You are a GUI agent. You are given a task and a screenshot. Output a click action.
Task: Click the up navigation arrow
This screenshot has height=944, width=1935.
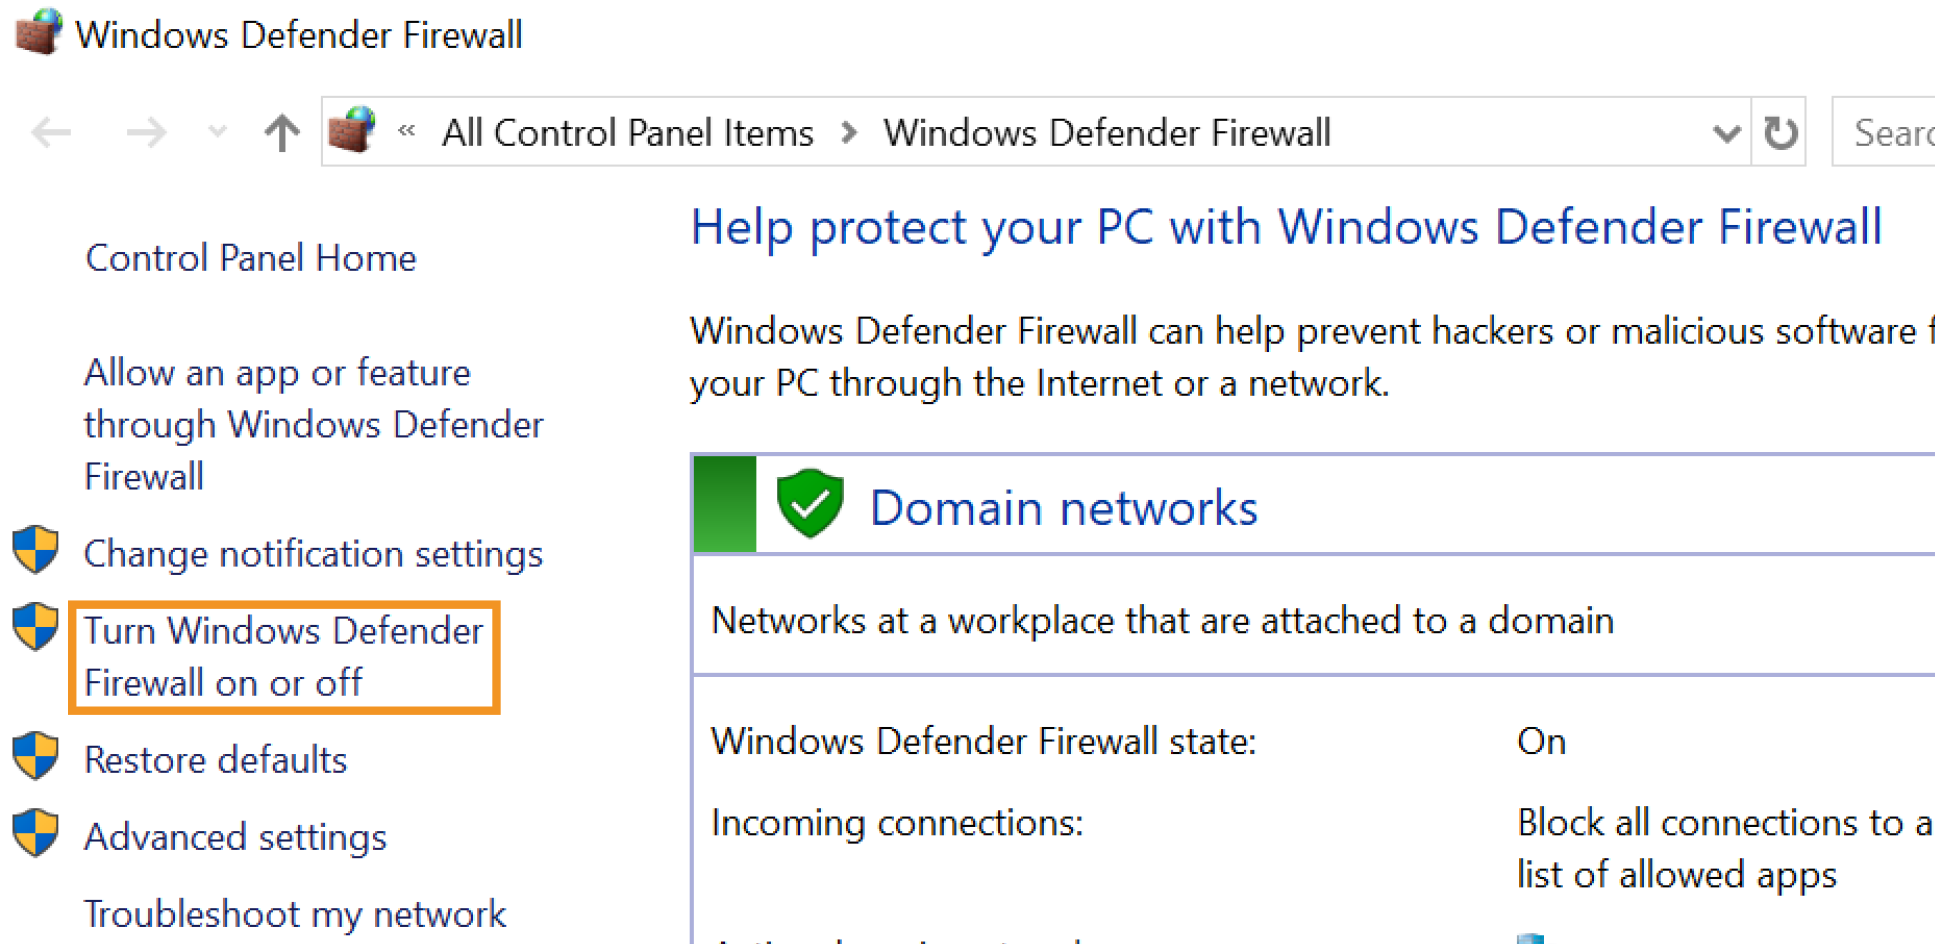282,131
